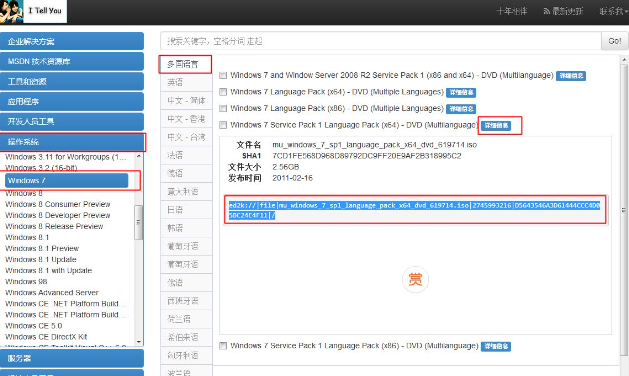Screen dimensions: 629x376
Task: Select Windows 8.1 Preview entry
Action: pyautogui.click(x=42, y=248)
